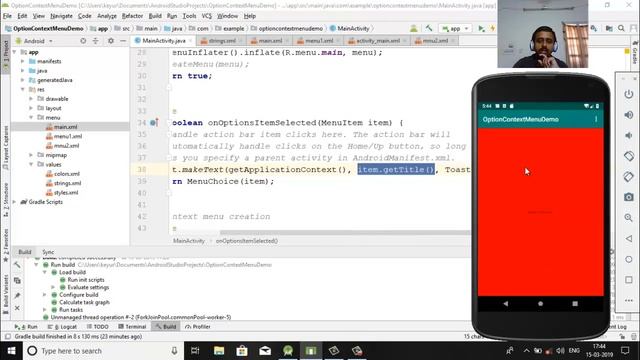Rotate emulator left icon
This screenshot has height=360, width=640.
coord(629,156)
